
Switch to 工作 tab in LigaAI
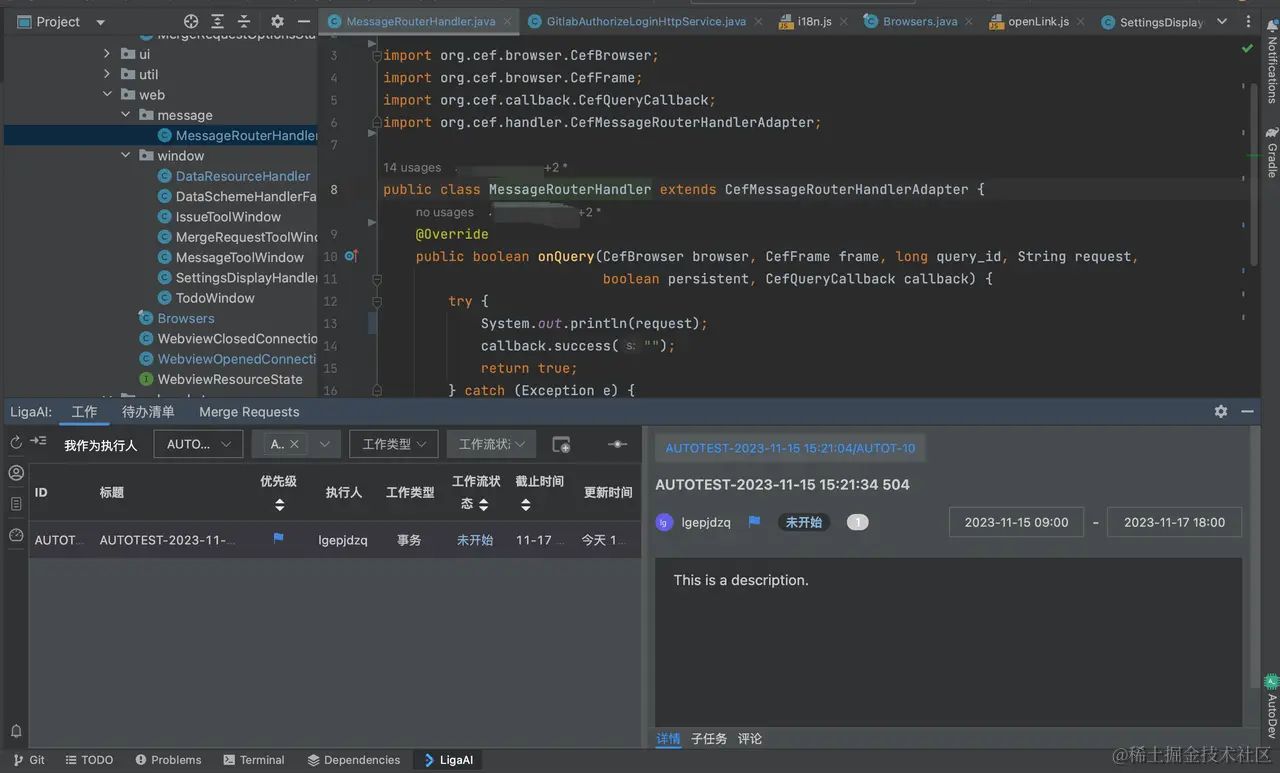(84, 412)
